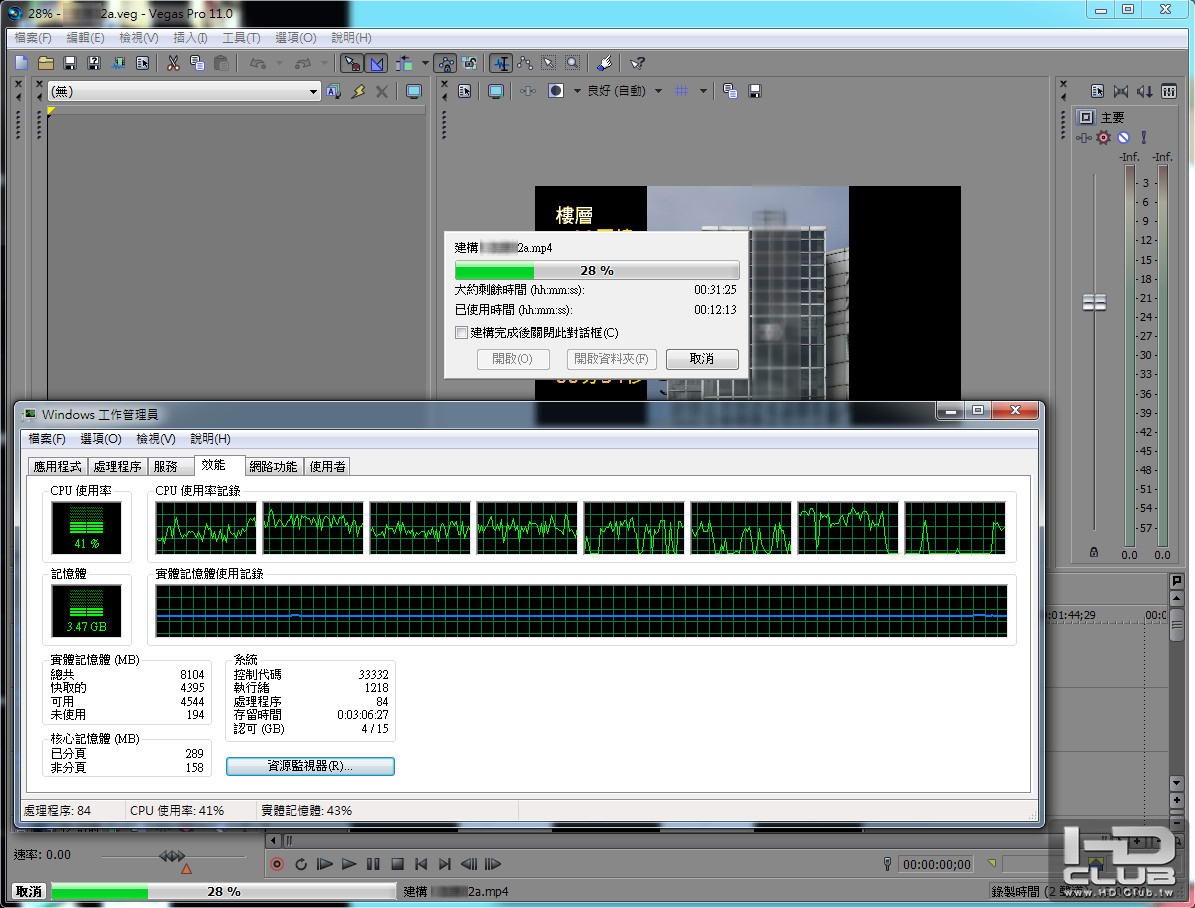
Task: Click the Stop button in transport bar
Action: 397,864
